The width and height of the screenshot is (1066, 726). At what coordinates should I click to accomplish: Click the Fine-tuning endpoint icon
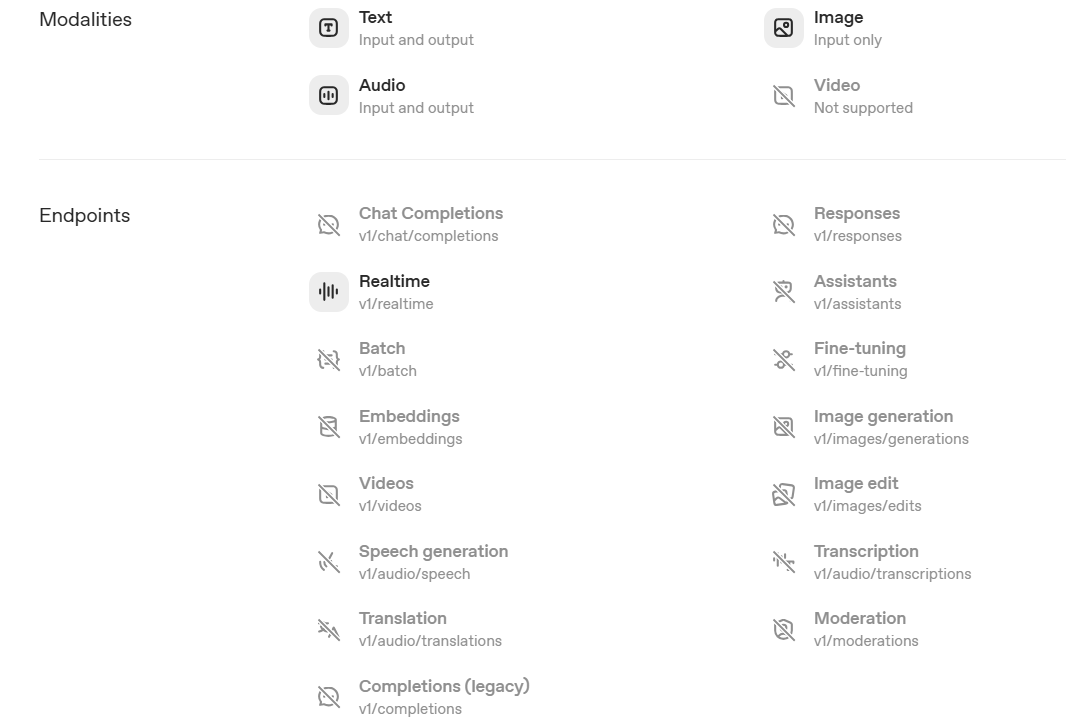click(x=783, y=359)
